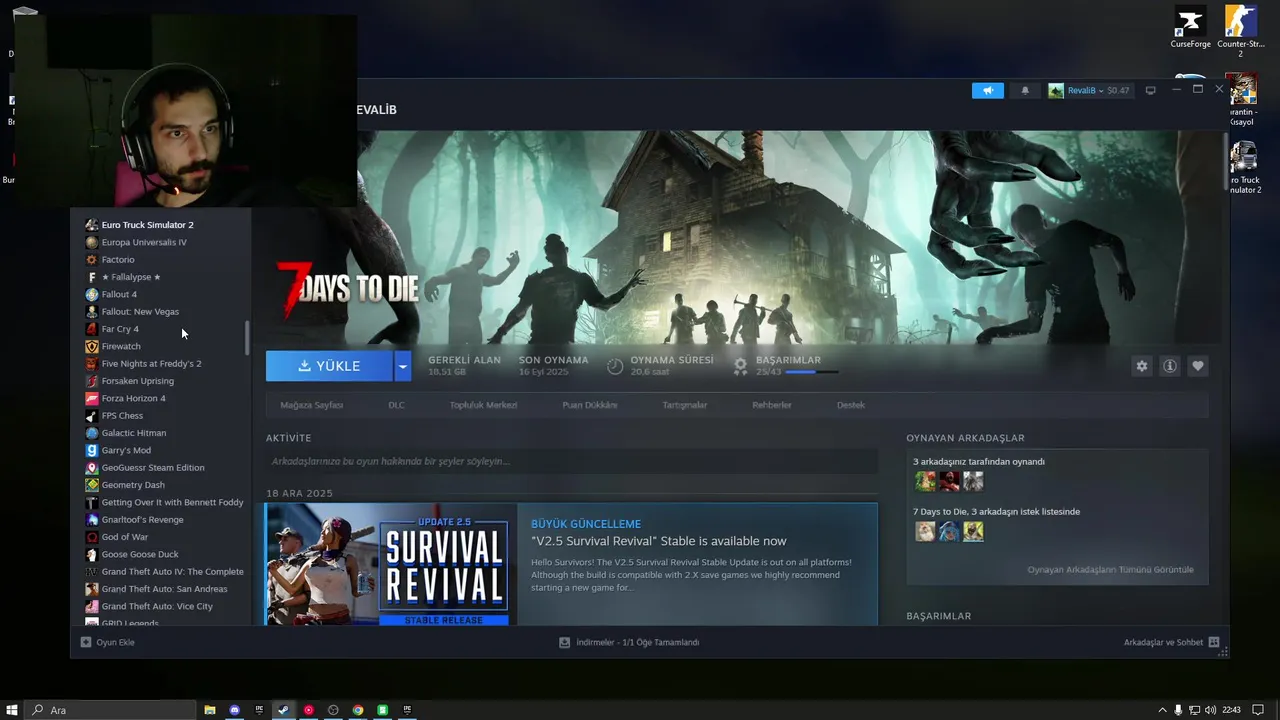Open Discord from the taskbar
Image resolution: width=1280 pixels, height=720 pixels.
click(x=235, y=710)
